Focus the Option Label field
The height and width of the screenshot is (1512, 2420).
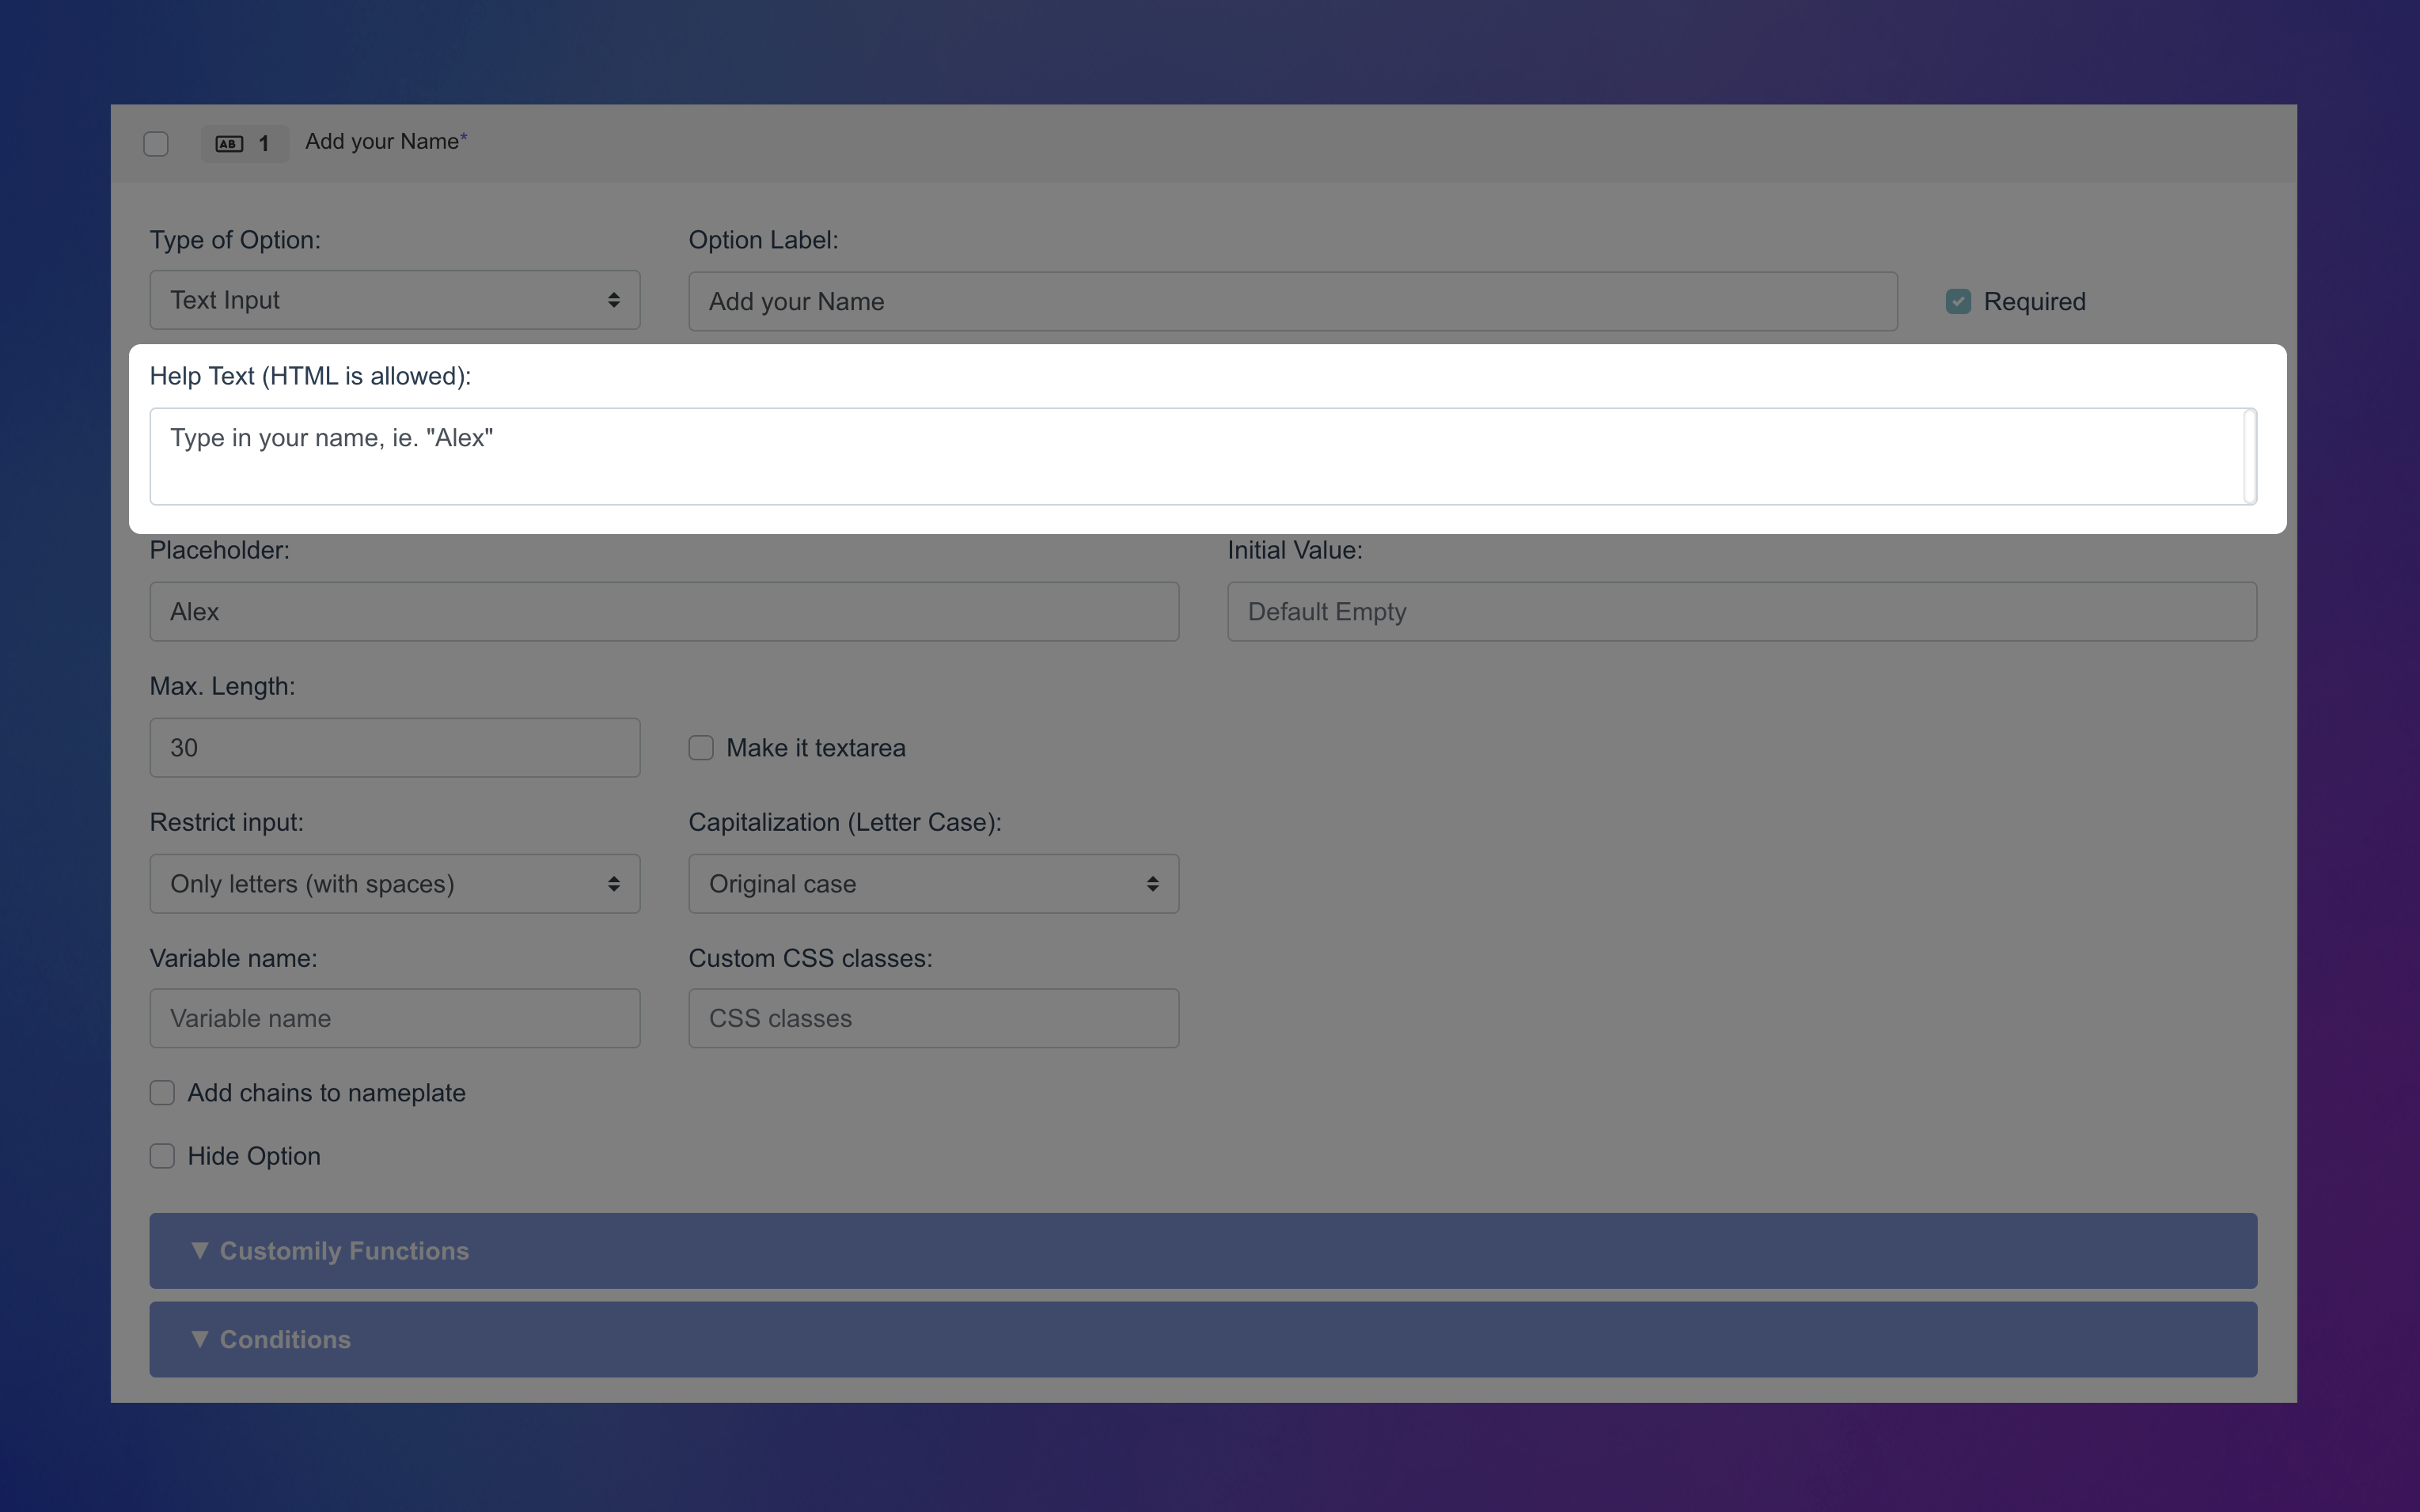pyautogui.click(x=1292, y=301)
